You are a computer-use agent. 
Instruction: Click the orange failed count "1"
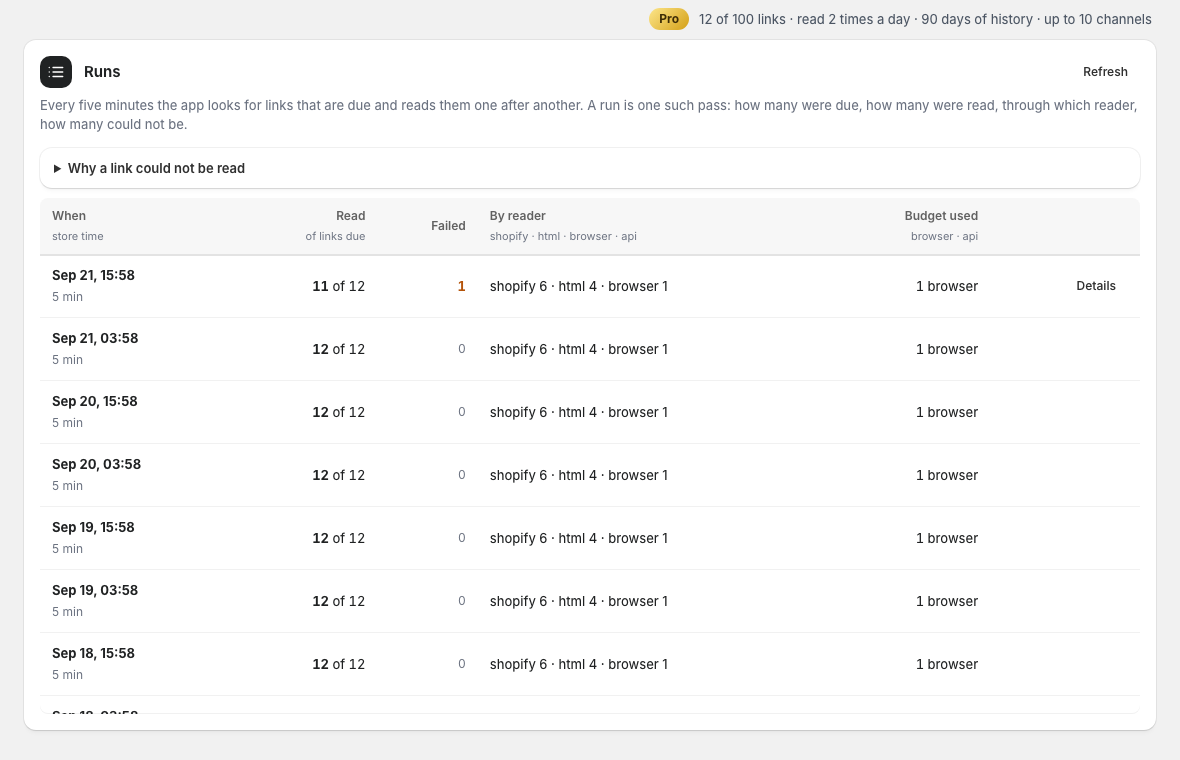(x=461, y=287)
